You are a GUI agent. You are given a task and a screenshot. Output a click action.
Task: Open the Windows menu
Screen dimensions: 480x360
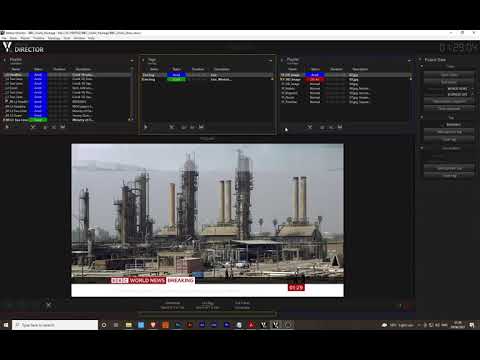click(79, 38)
